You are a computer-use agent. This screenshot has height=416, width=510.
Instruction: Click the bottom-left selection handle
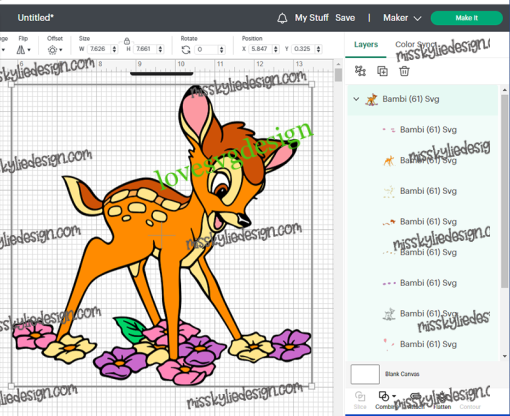click(x=11, y=386)
